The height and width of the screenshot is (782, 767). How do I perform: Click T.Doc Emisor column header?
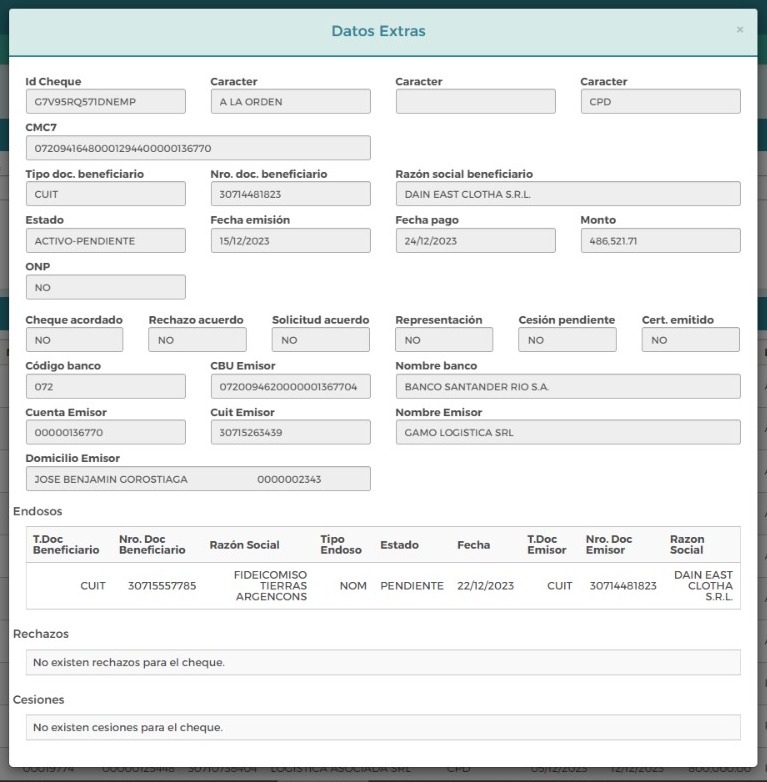[x=547, y=545]
